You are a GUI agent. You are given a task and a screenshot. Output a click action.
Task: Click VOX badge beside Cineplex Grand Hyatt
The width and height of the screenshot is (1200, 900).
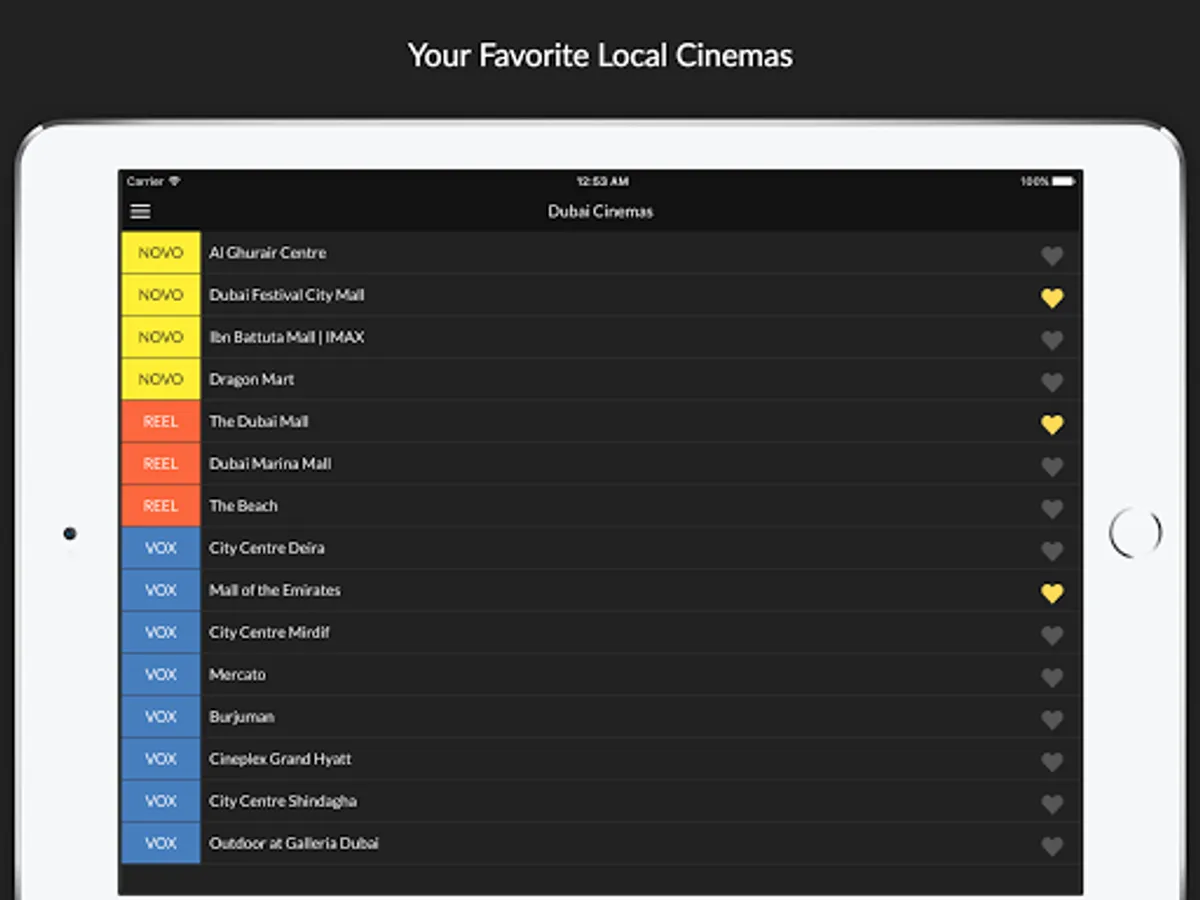[161, 759]
